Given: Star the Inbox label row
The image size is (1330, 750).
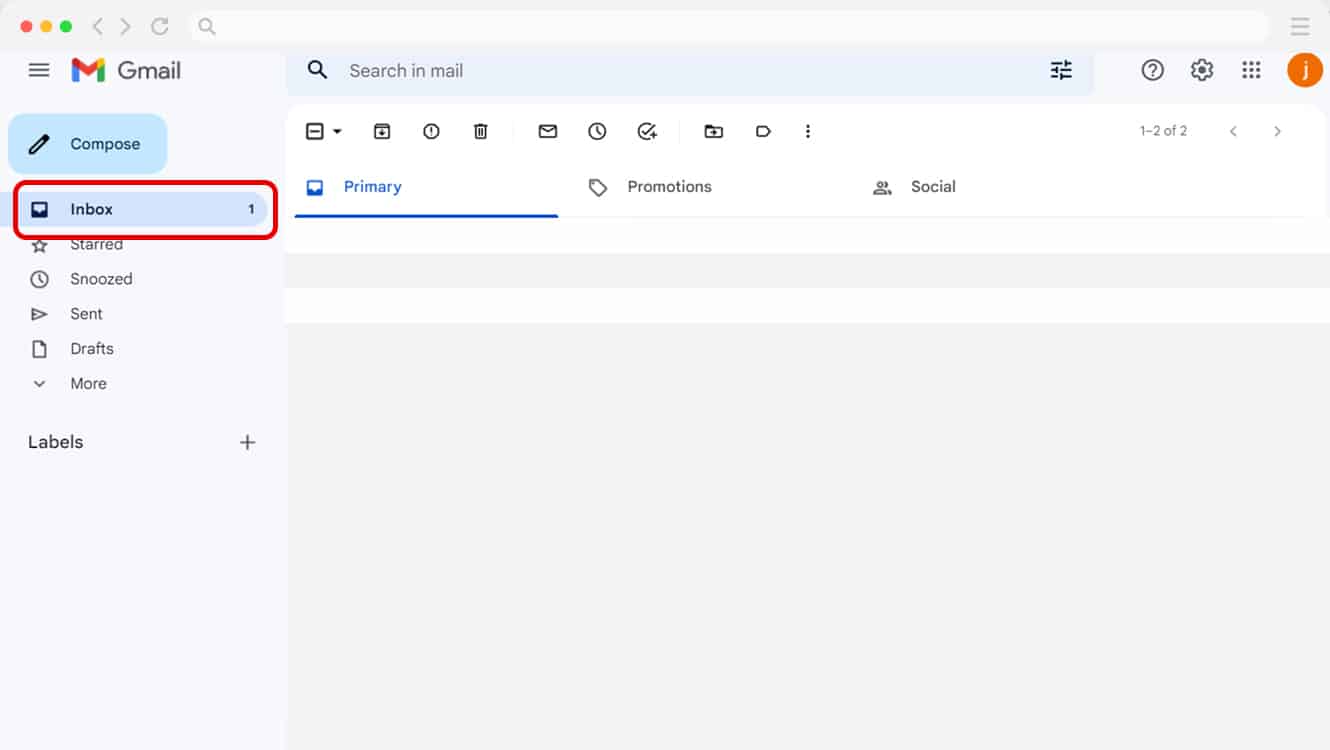Looking at the screenshot, I should click(40, 244).
